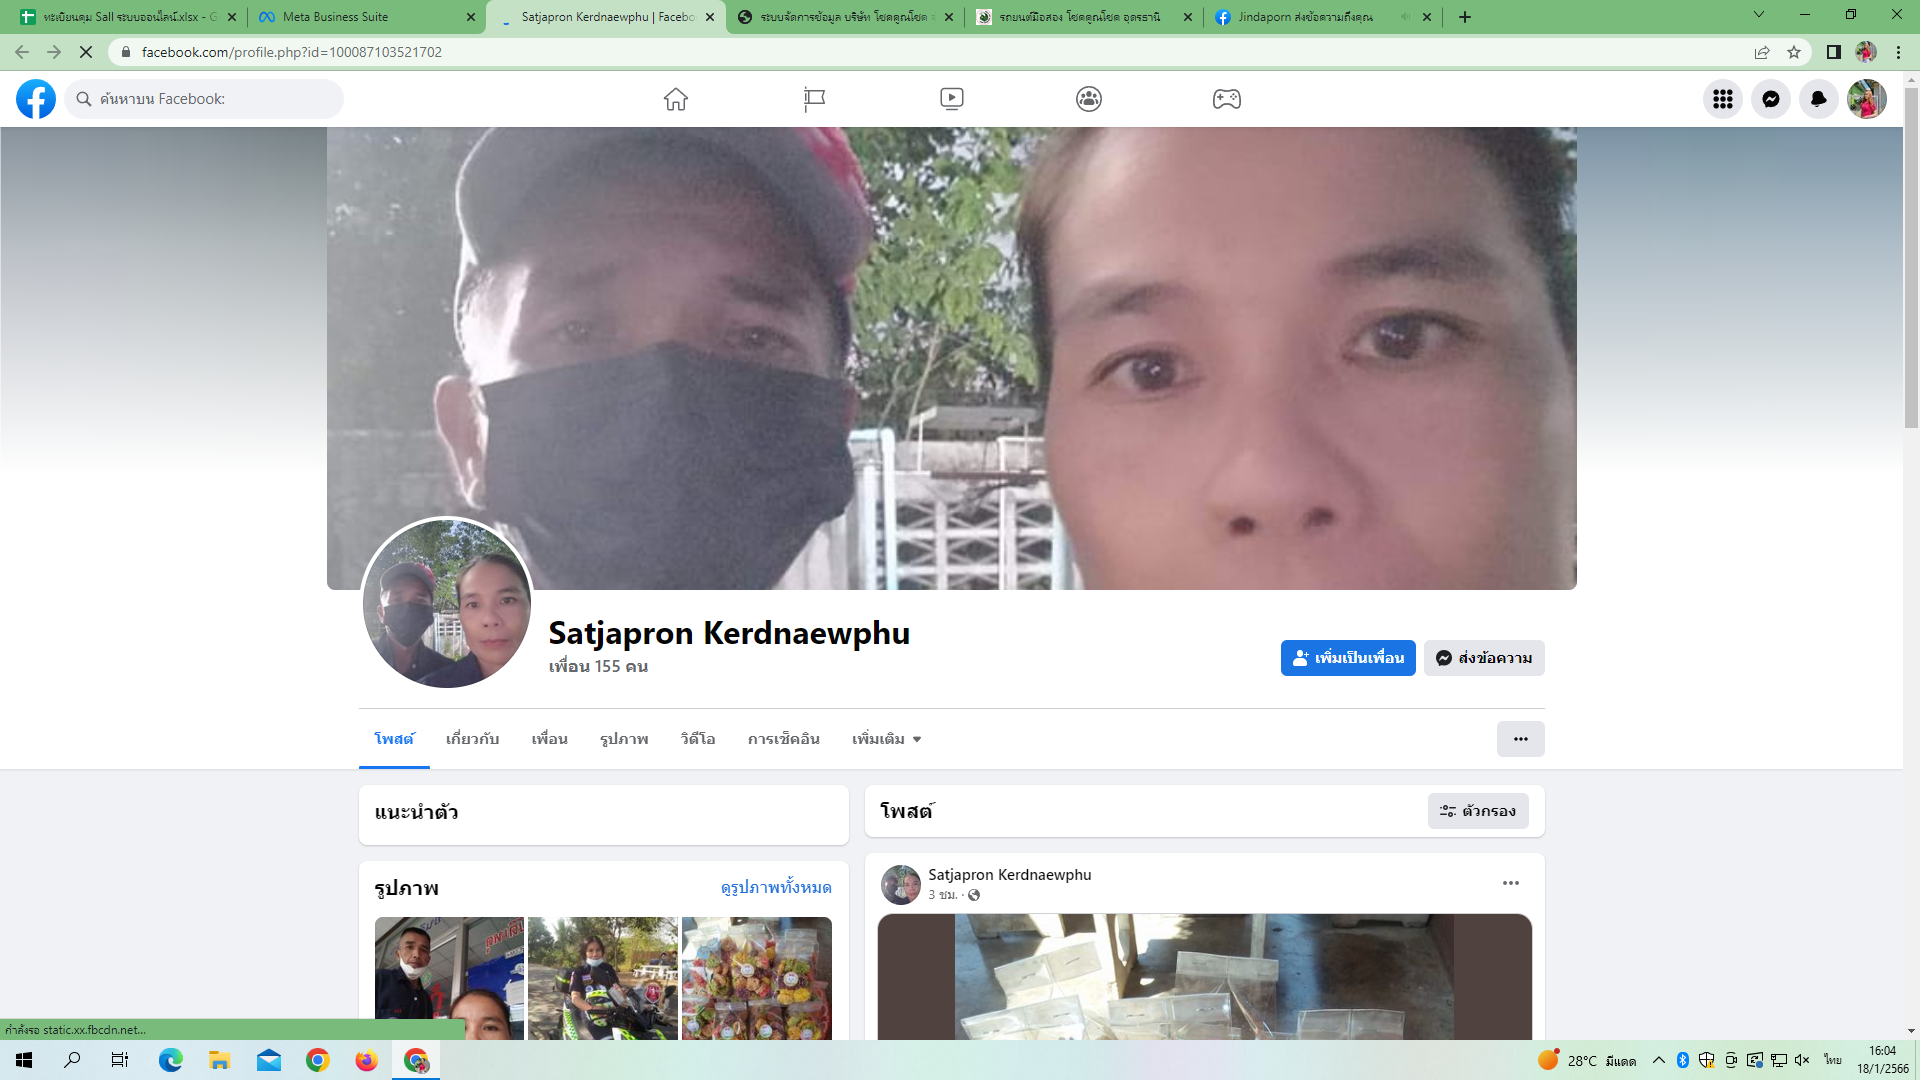Screen dimensions: 1920x1080
Task: Open the ตัวกรอง post filter button
Action: [x=1478, y=811]
